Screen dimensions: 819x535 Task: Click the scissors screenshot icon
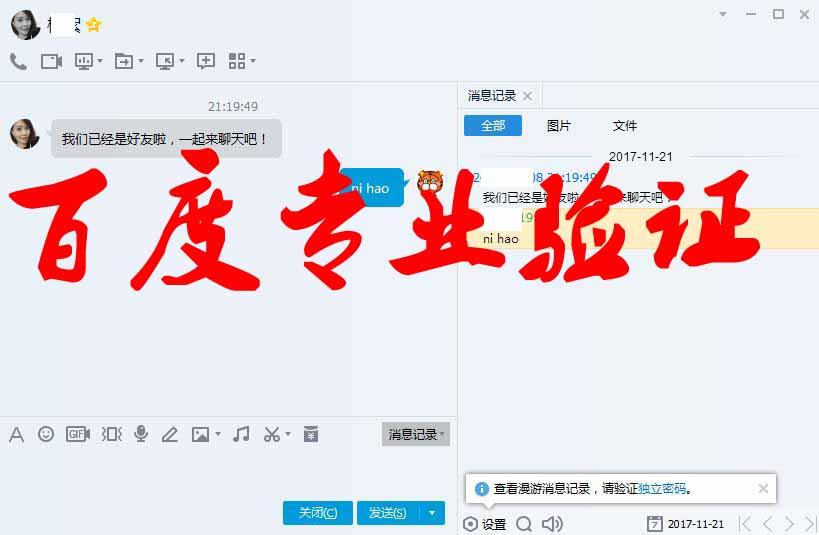[x=272, y=434]
